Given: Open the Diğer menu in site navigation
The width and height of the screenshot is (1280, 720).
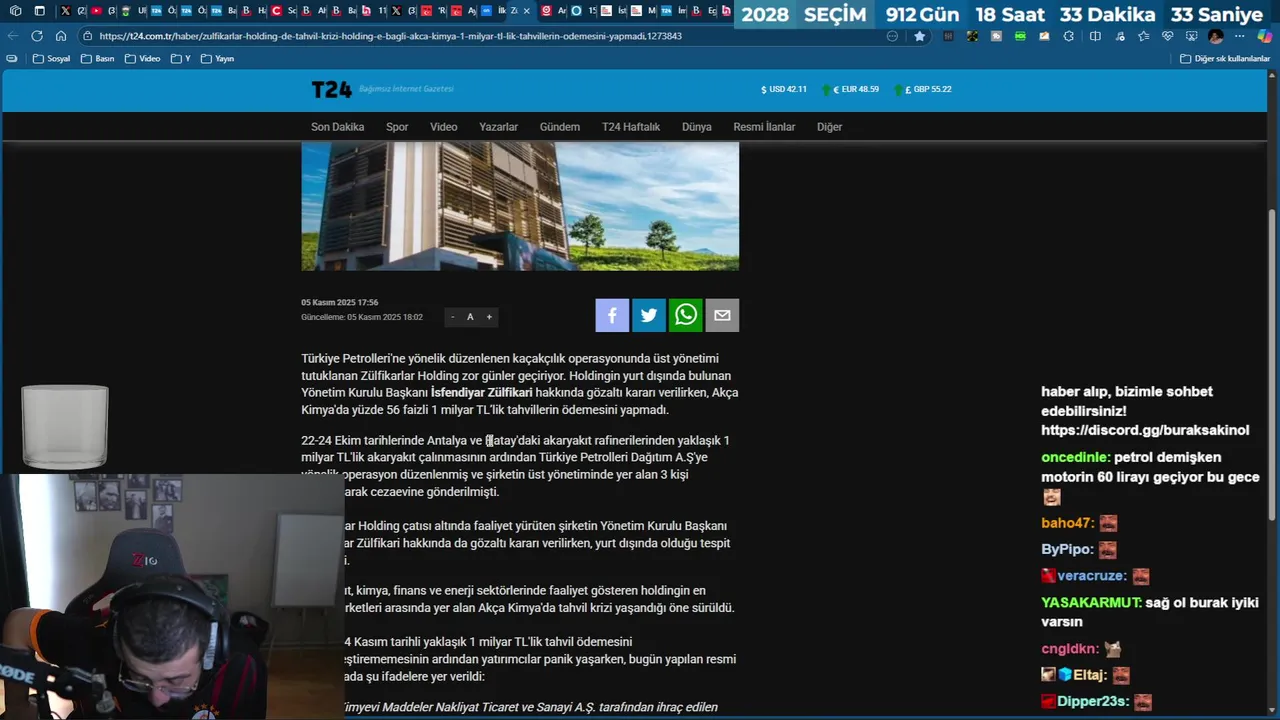Looking at the screenshot, I should (829, 127).
